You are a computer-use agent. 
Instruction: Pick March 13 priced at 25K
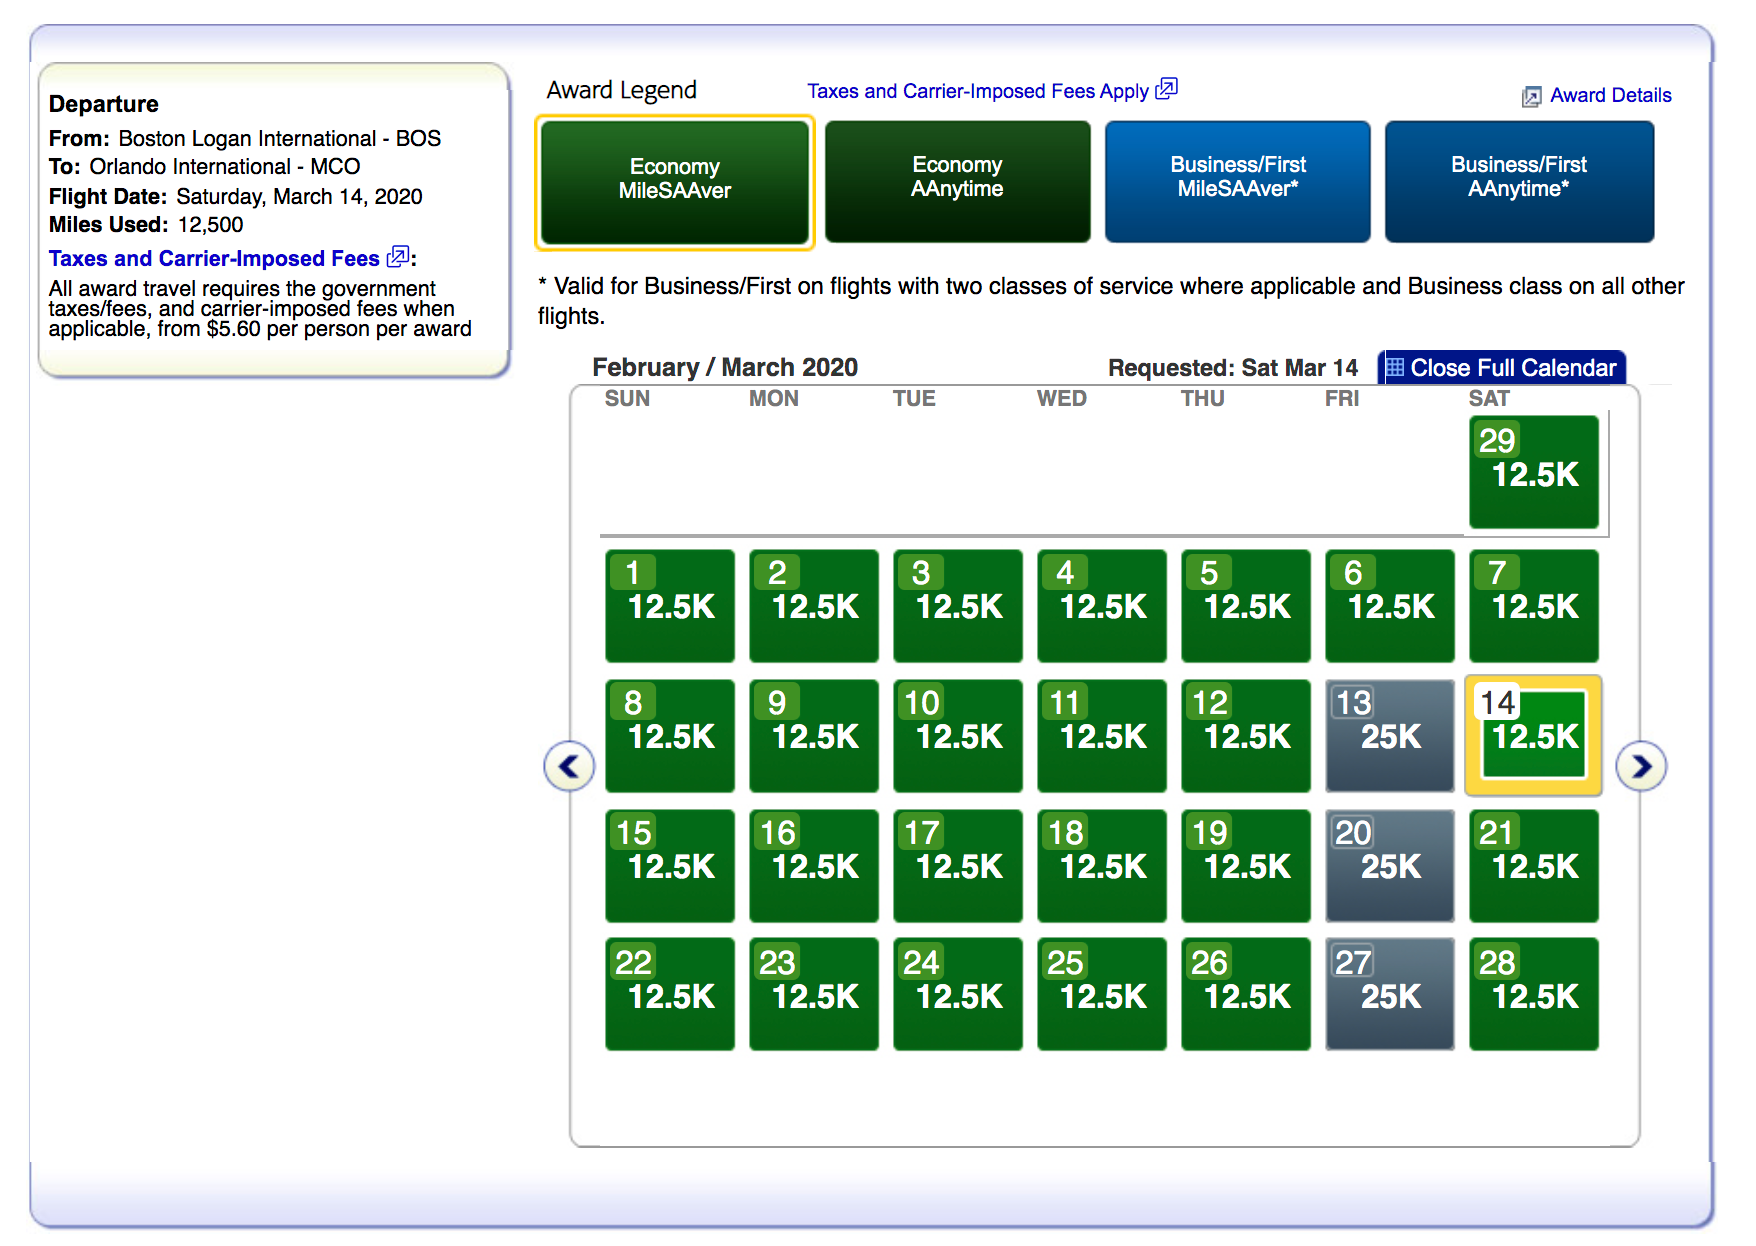coord(1389,736)
